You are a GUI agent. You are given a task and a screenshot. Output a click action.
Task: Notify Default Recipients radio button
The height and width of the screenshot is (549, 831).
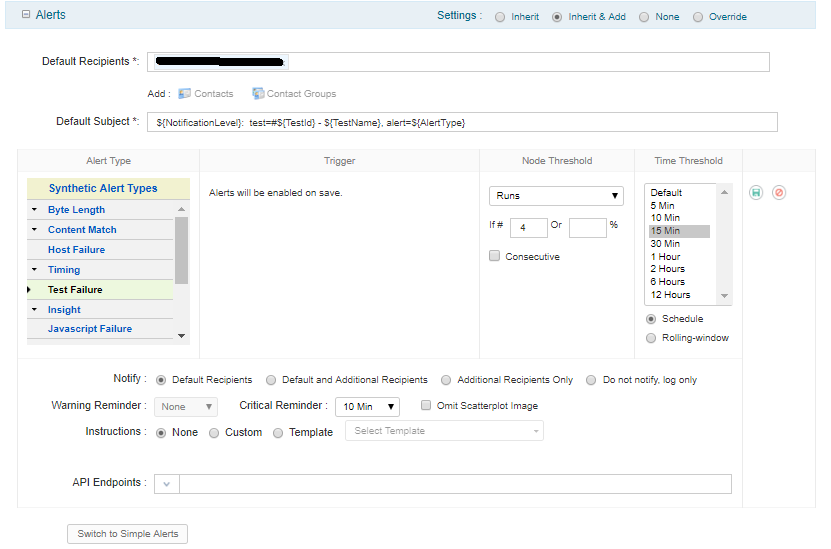(x=161, y=380)
